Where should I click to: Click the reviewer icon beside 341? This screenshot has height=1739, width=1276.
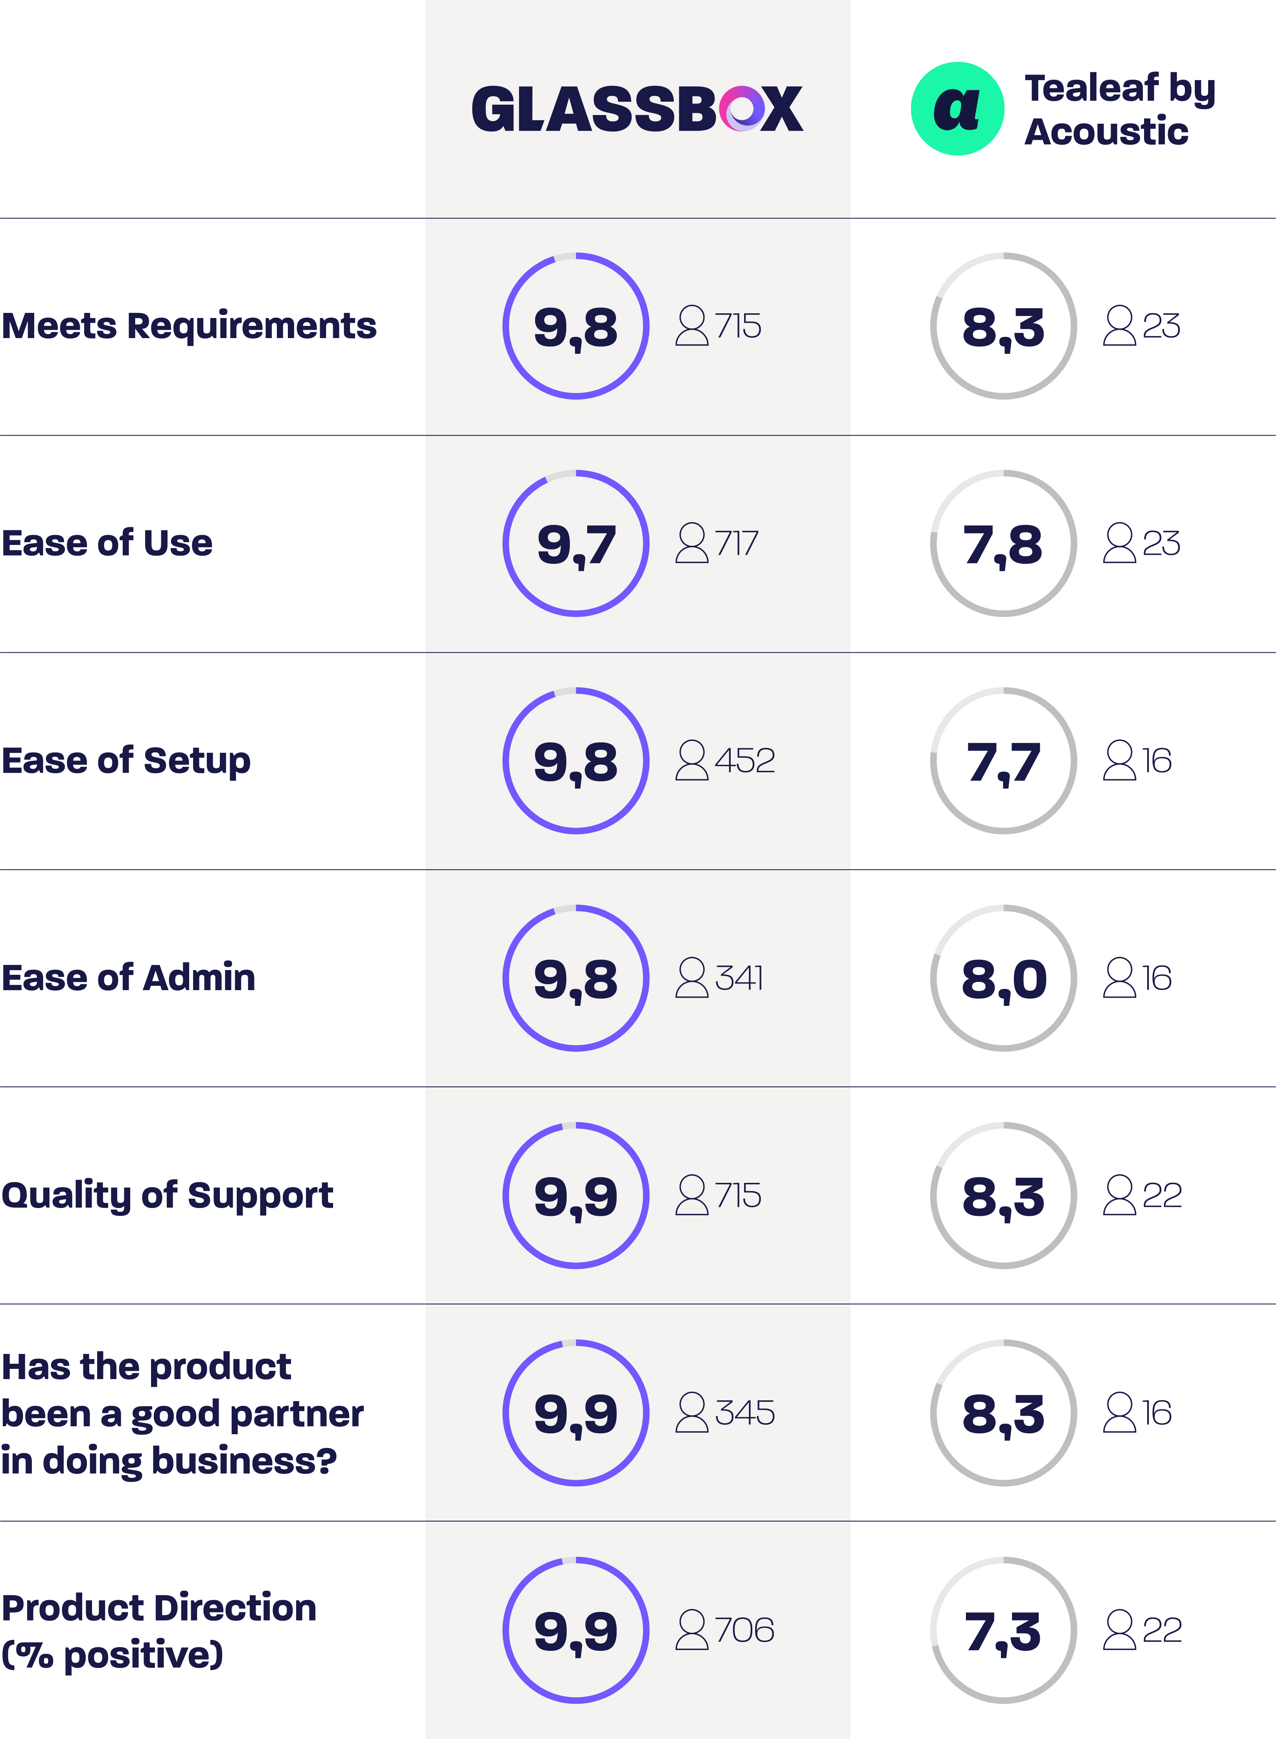click(x=691, y=977)
